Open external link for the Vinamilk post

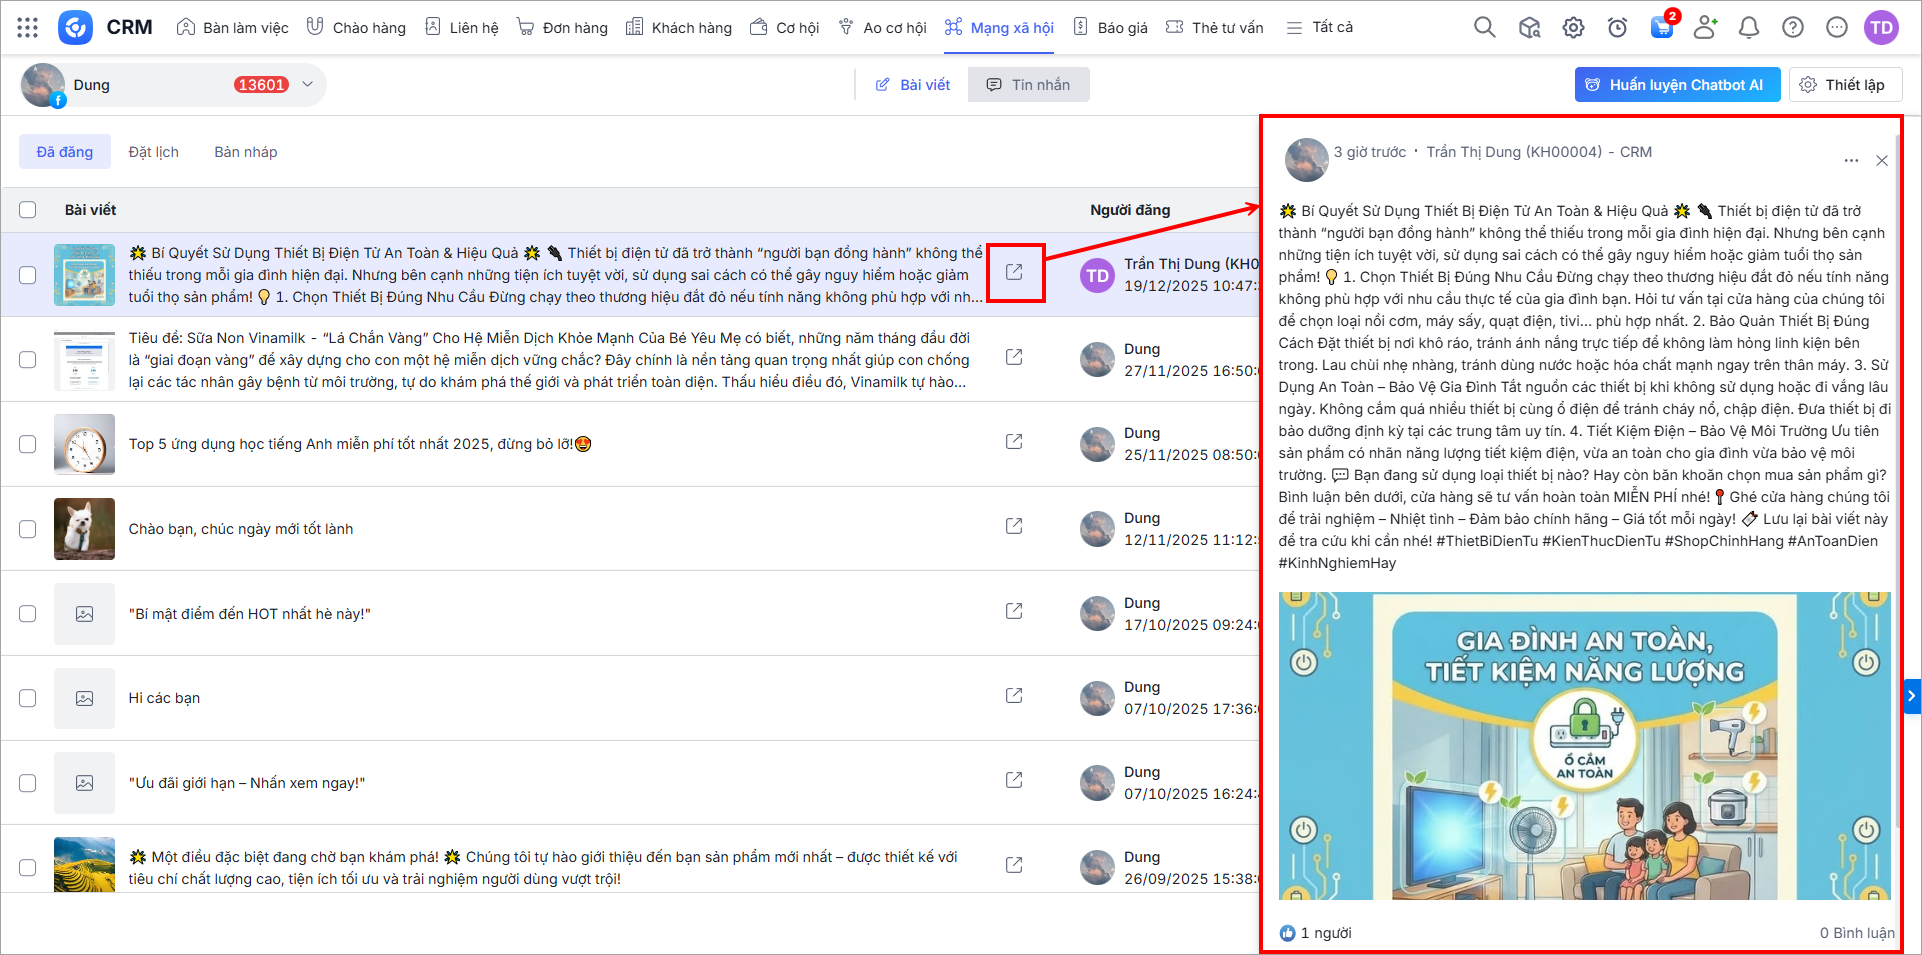(1014, 357)
